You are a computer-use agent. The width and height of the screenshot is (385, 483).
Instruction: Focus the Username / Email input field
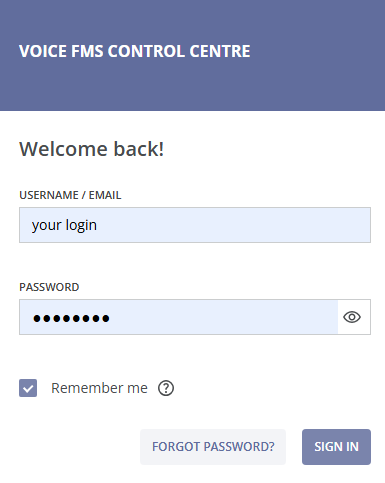tap(195, 225)
